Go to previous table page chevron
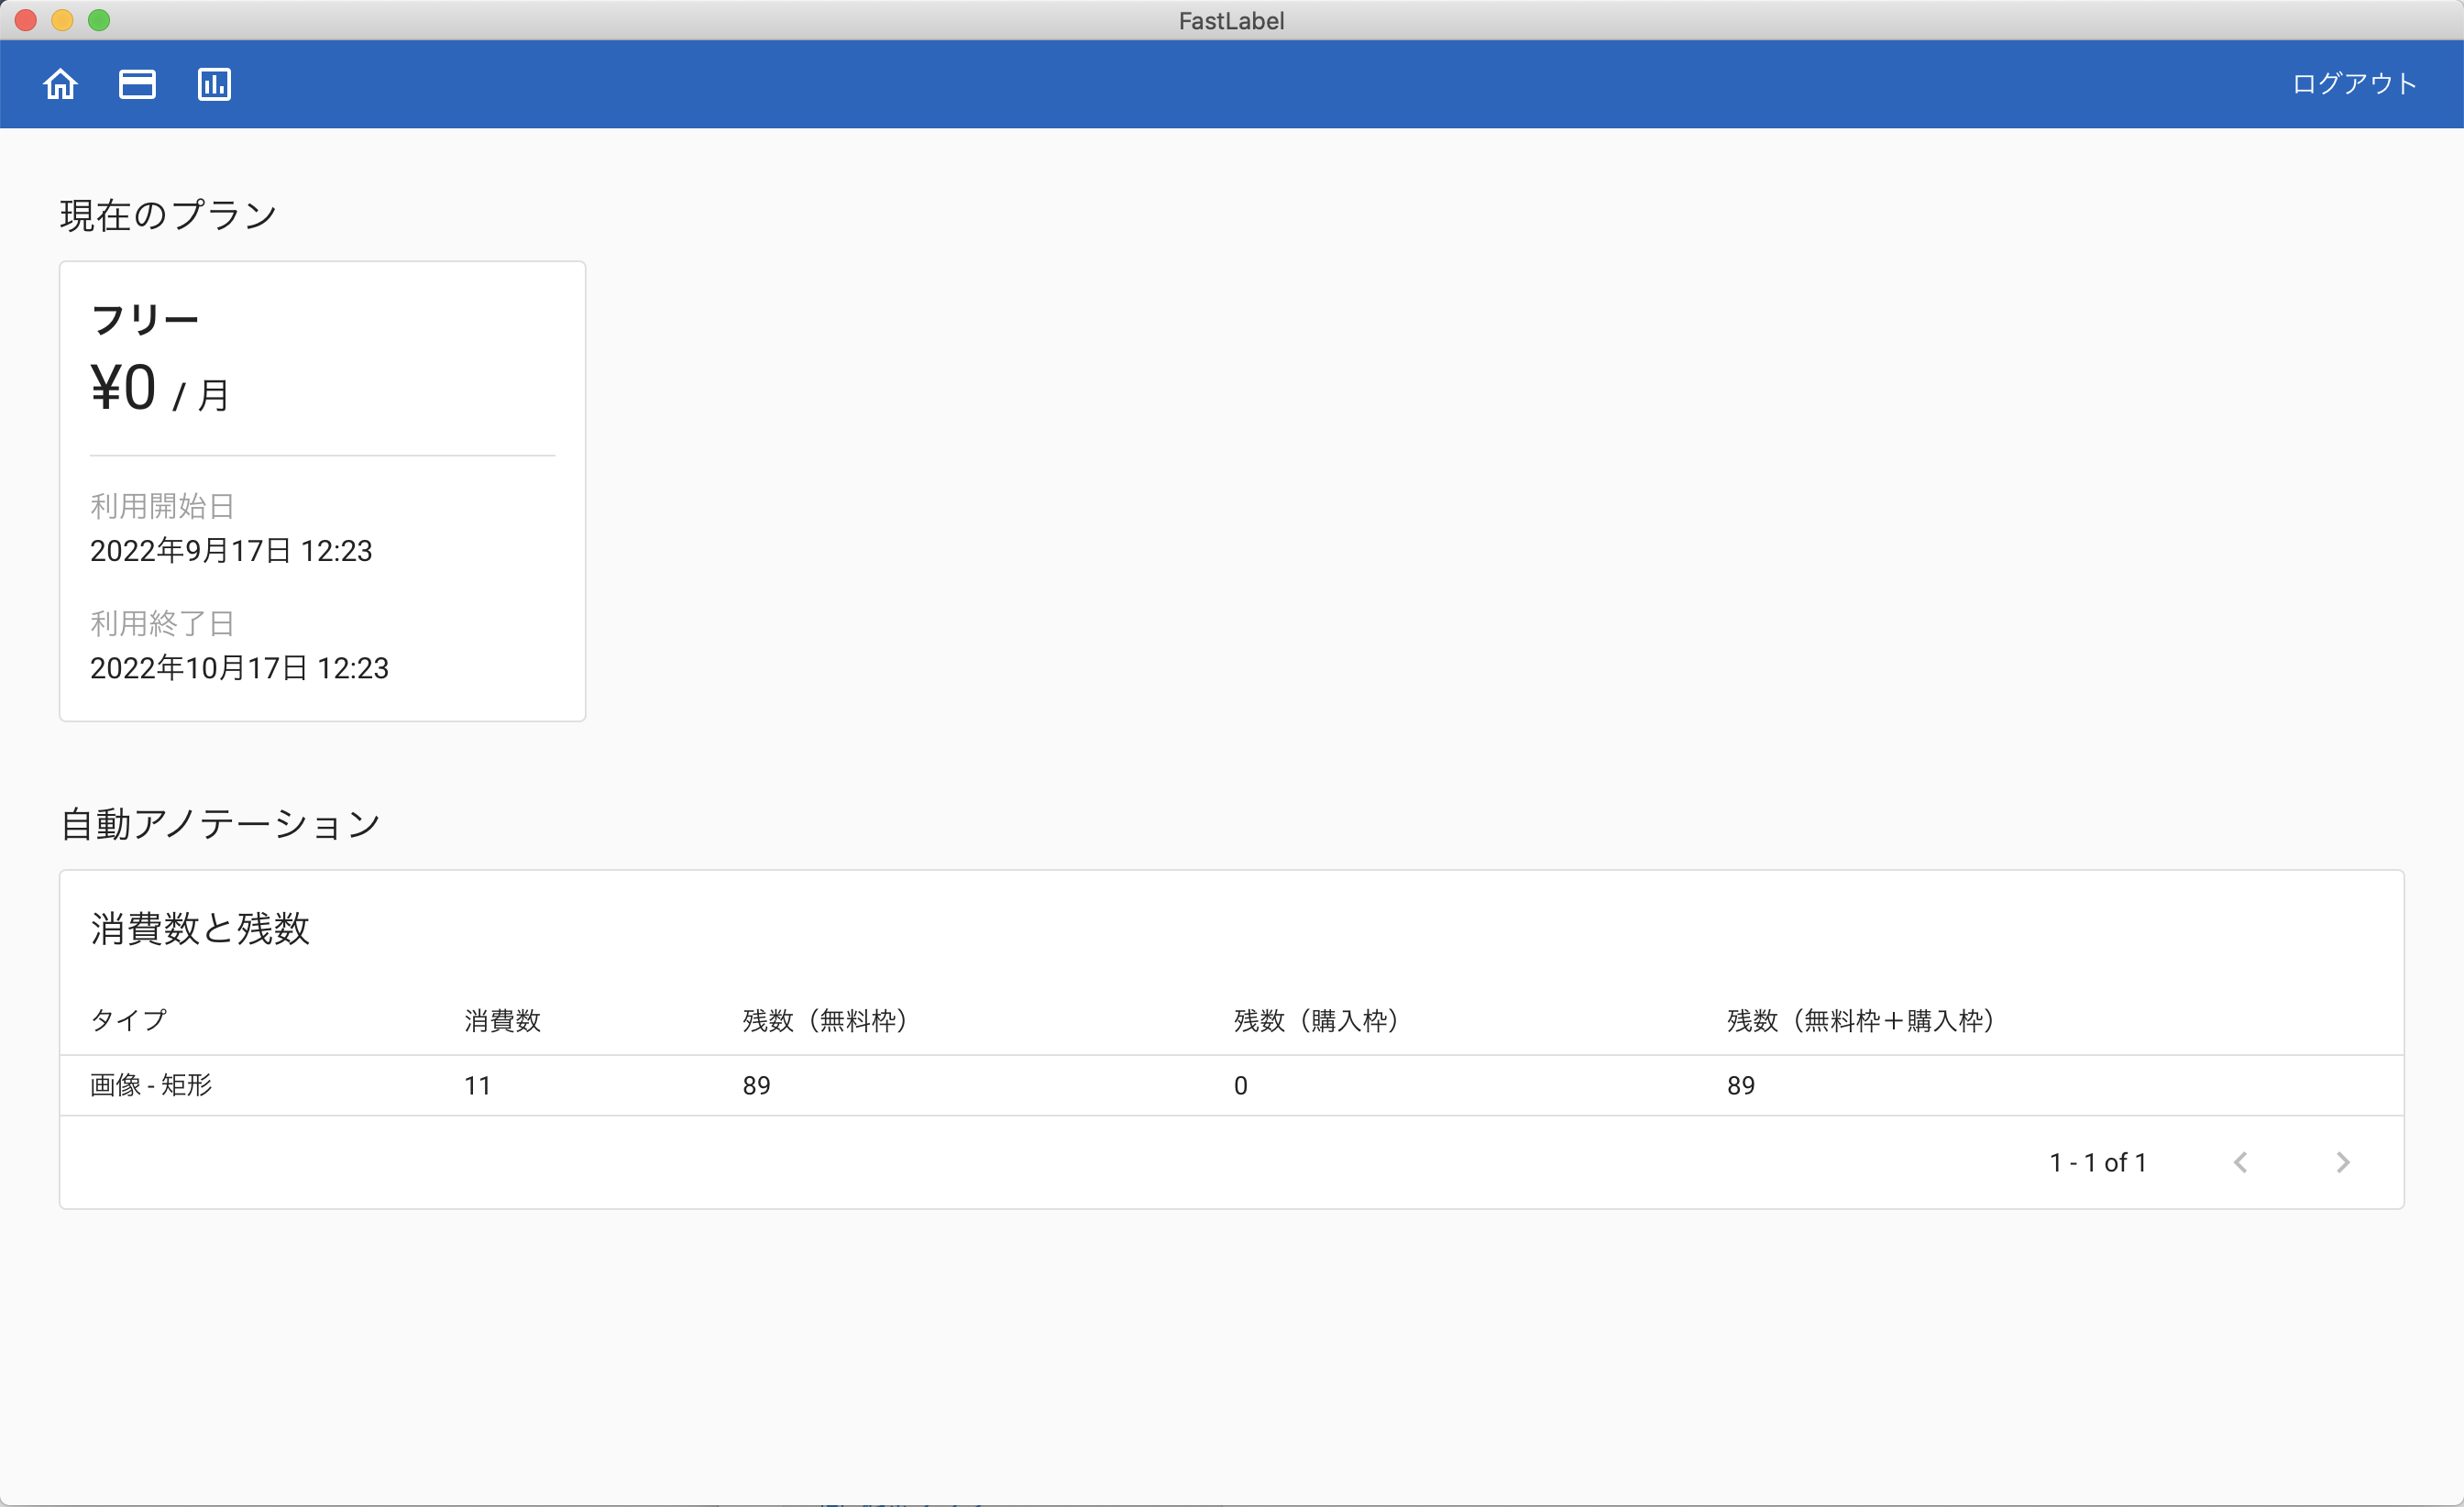This screenshot has height=1507, width=2464. (x=2240, y=1162)
